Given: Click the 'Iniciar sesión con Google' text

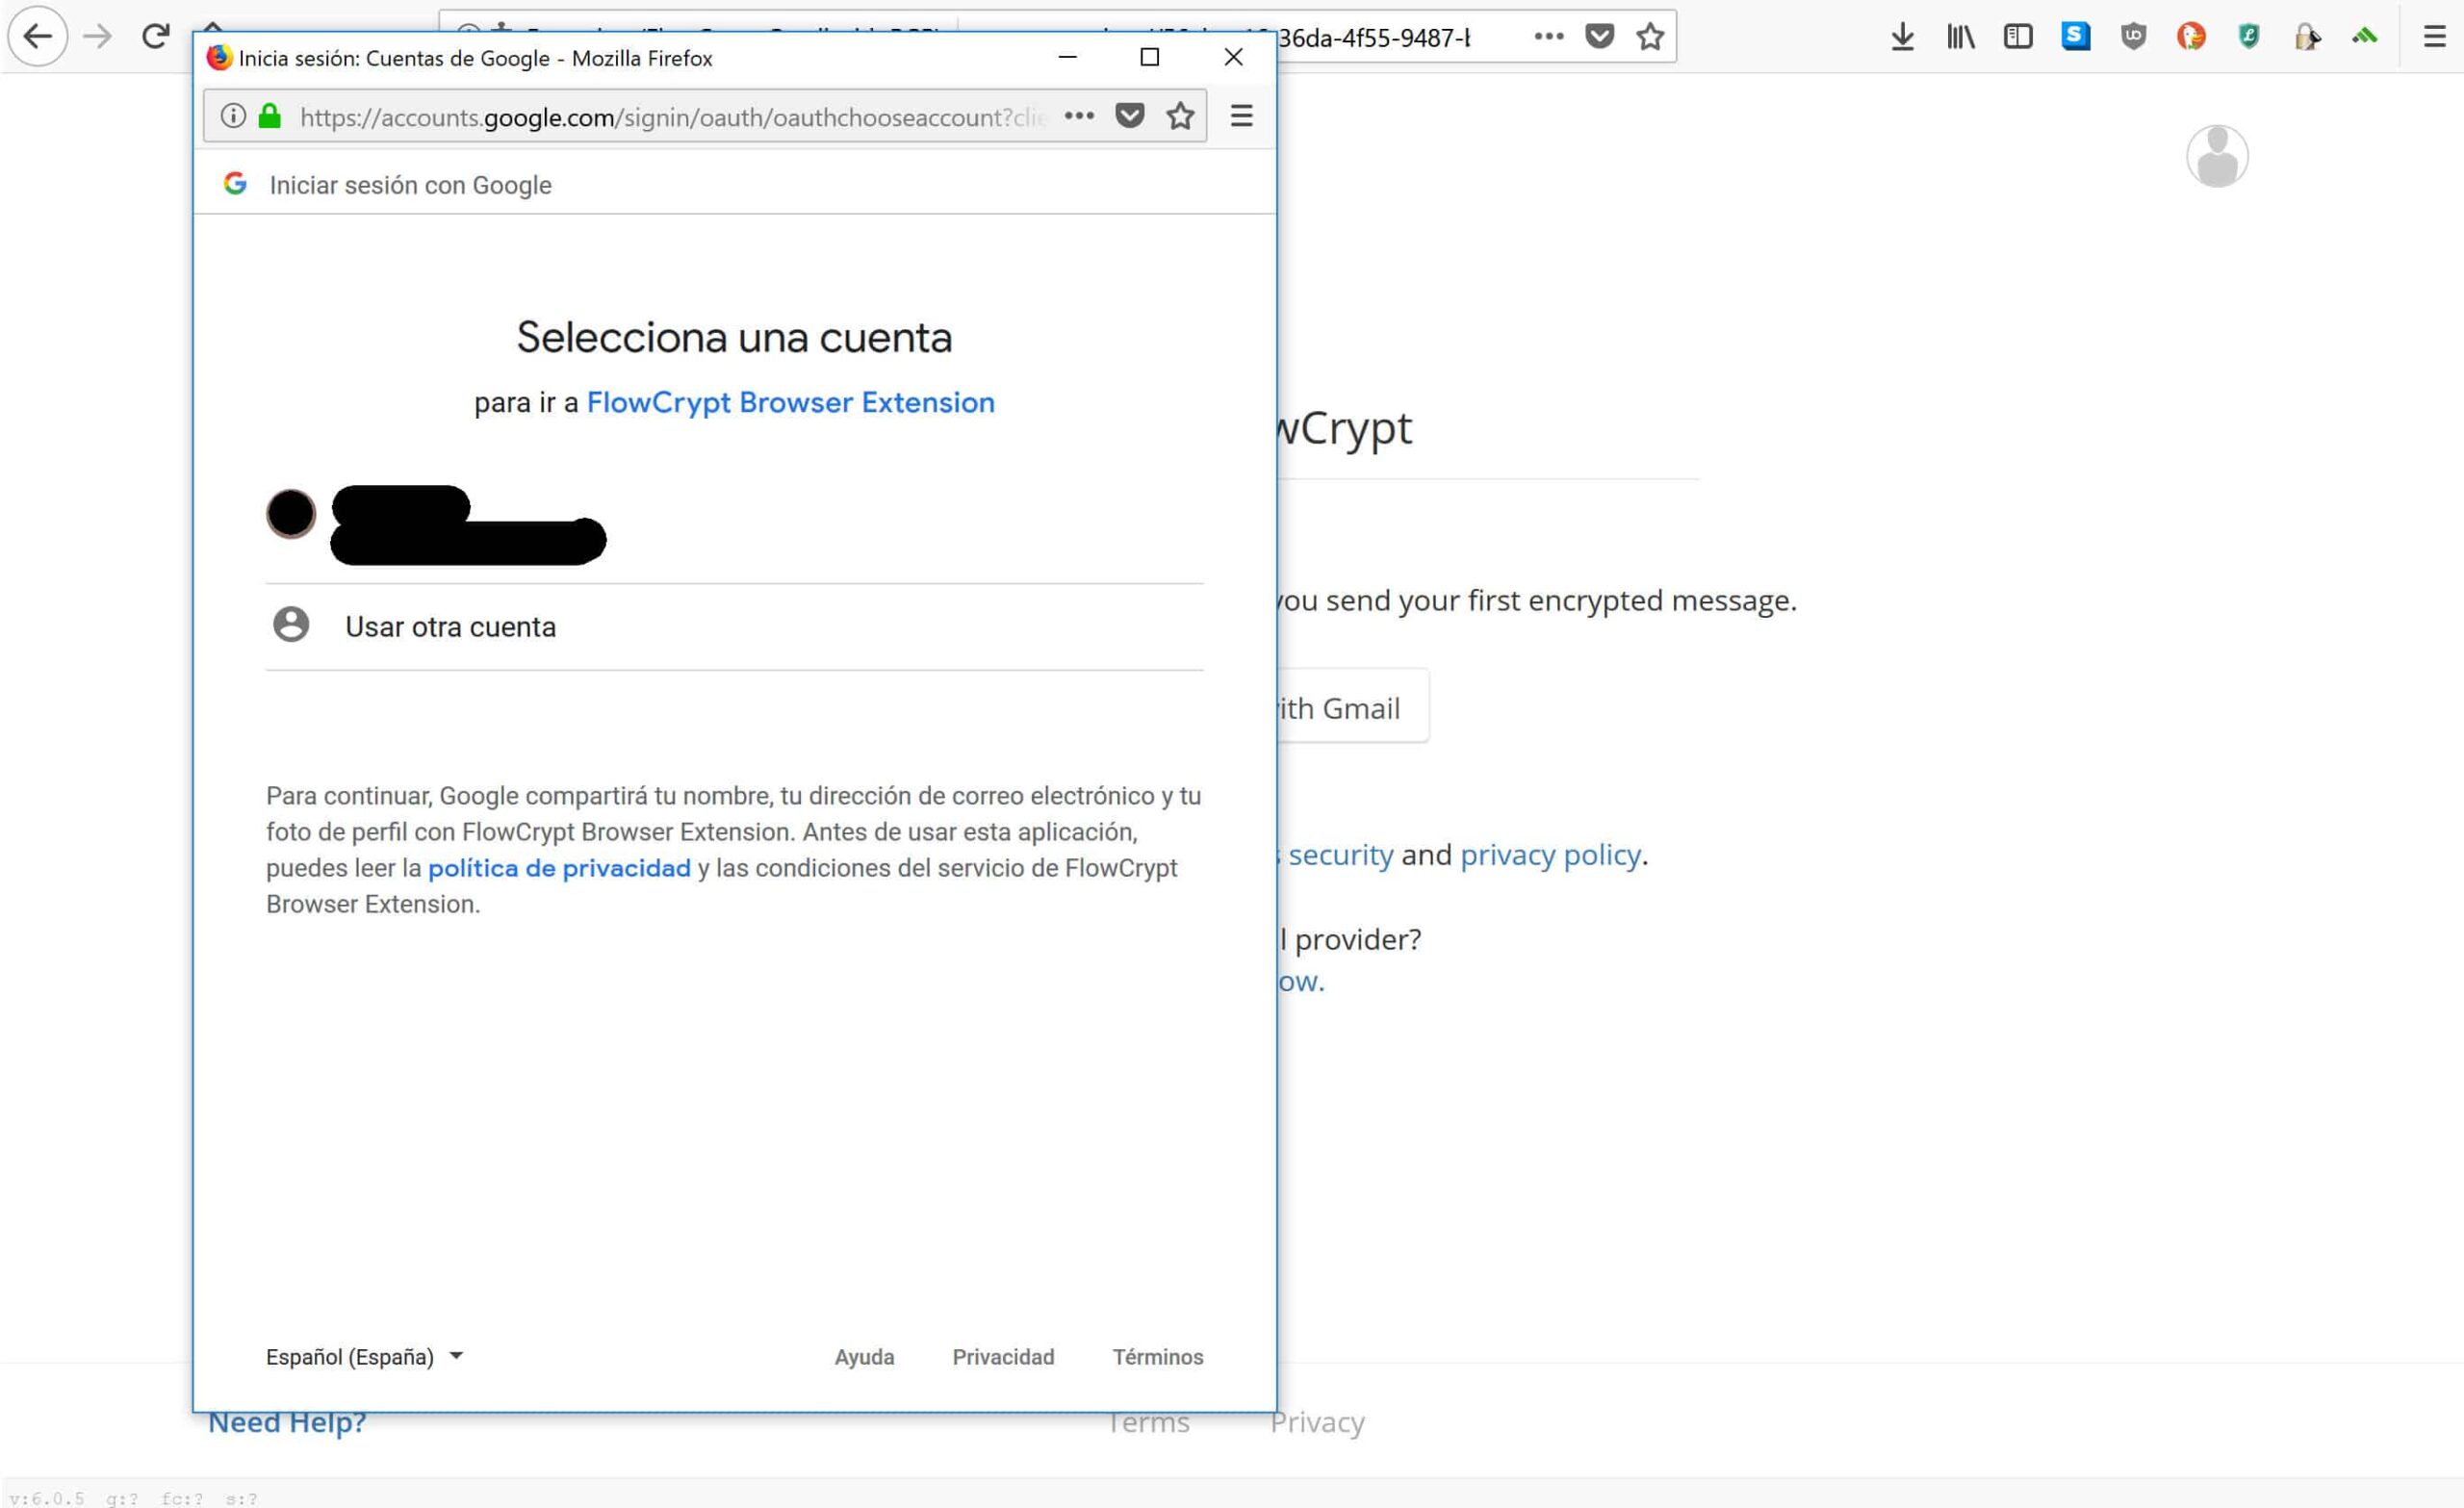Looking at the screenshot, I should click(x=411, y=185).
